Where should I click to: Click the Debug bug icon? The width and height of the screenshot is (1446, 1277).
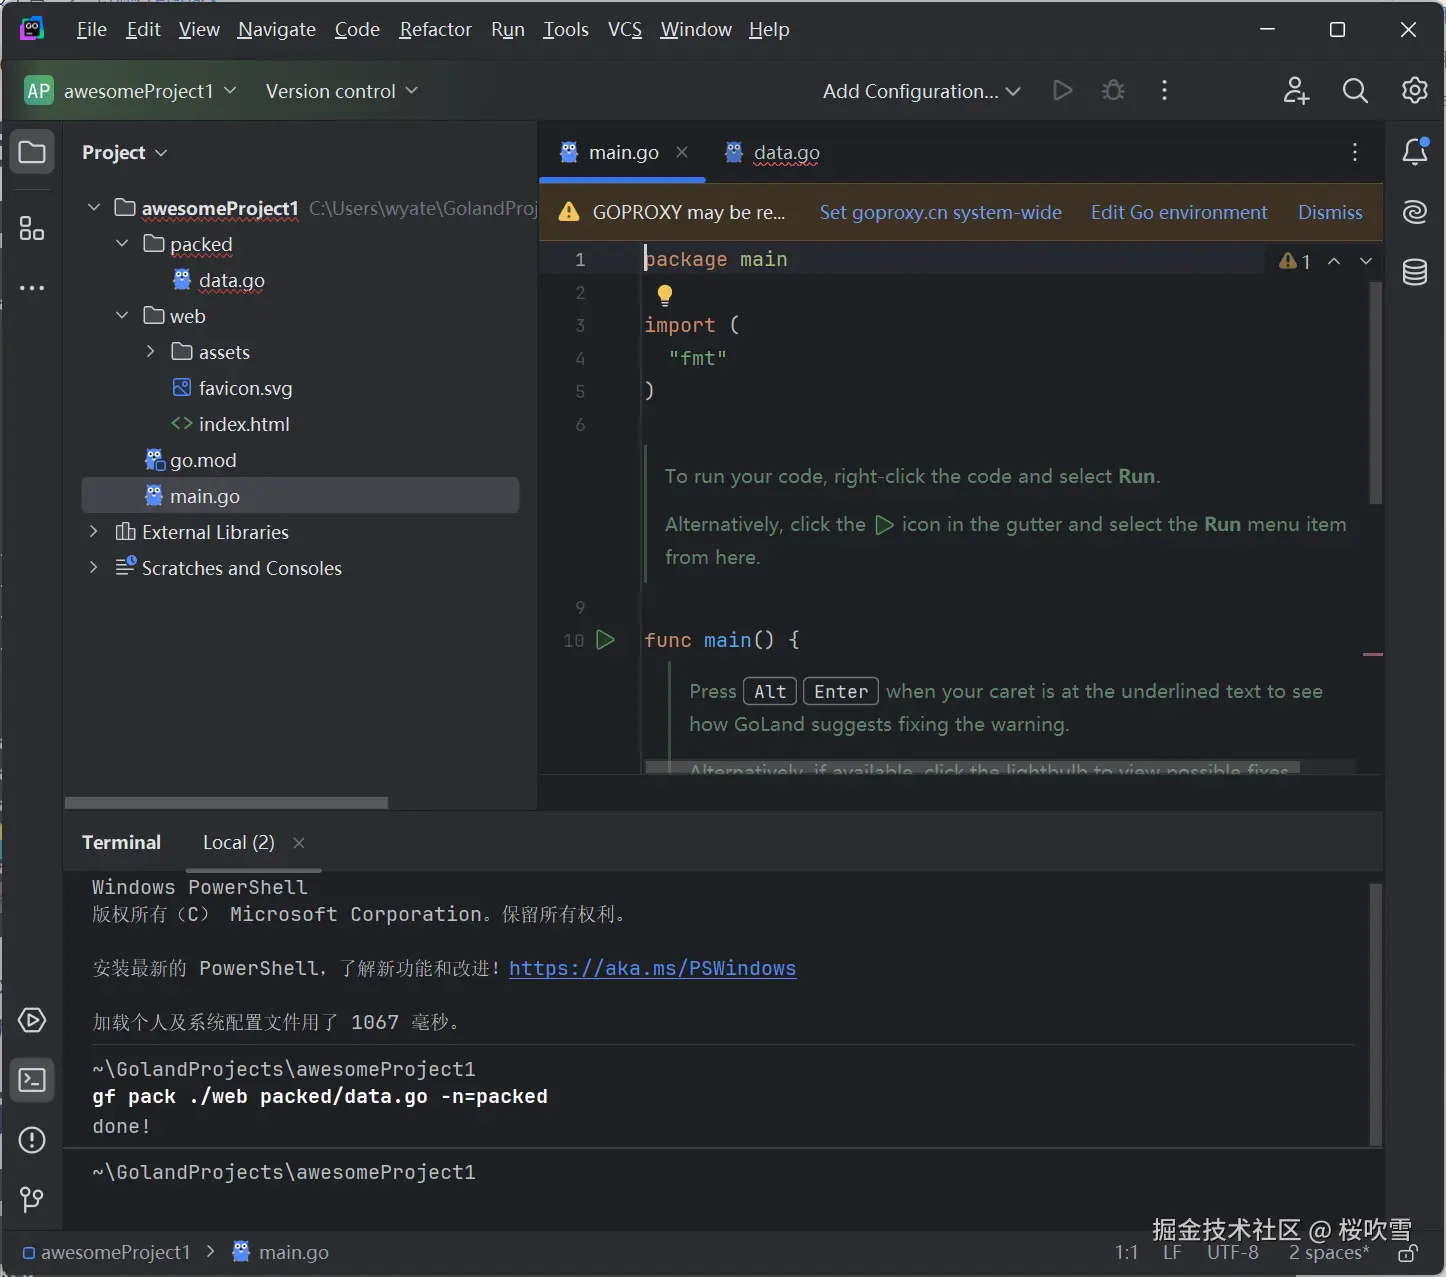tap(1113, 91)
